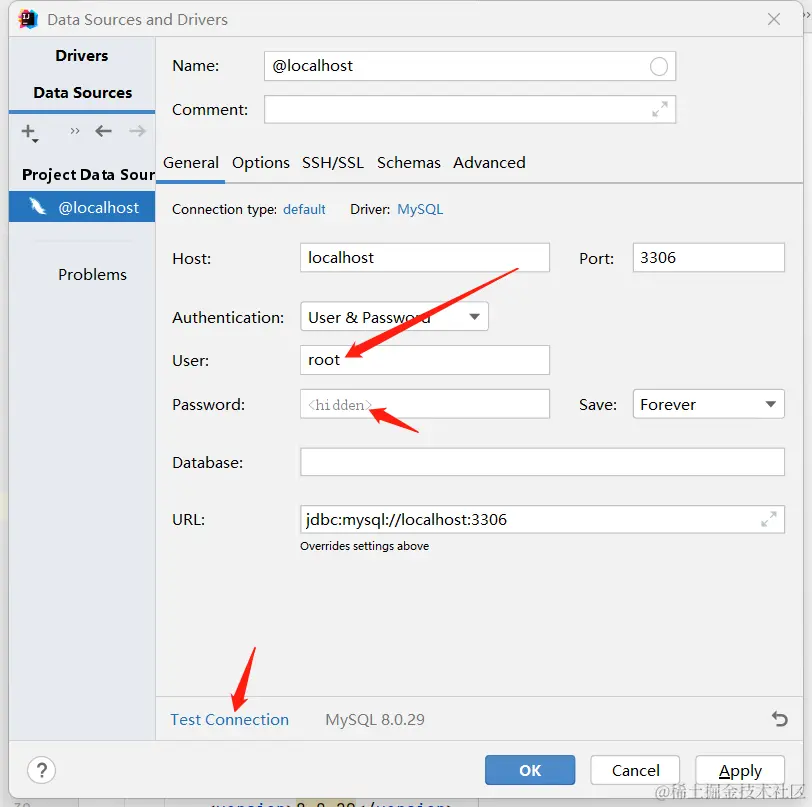Click the IntelliJ logo in title bar
The height and width of the screenshot is (807, 812).
coord(28,19)
